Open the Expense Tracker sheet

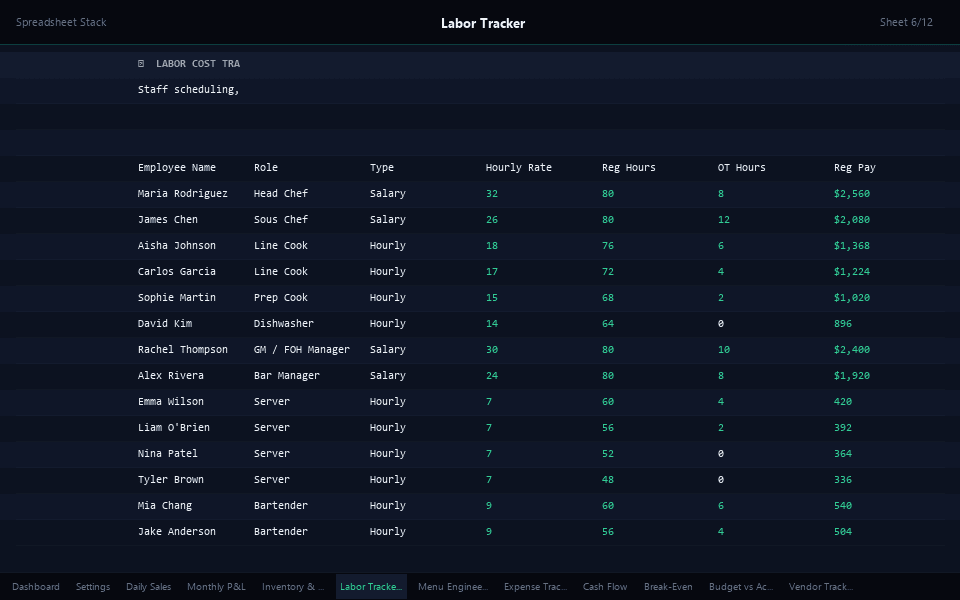coord(535,587)
